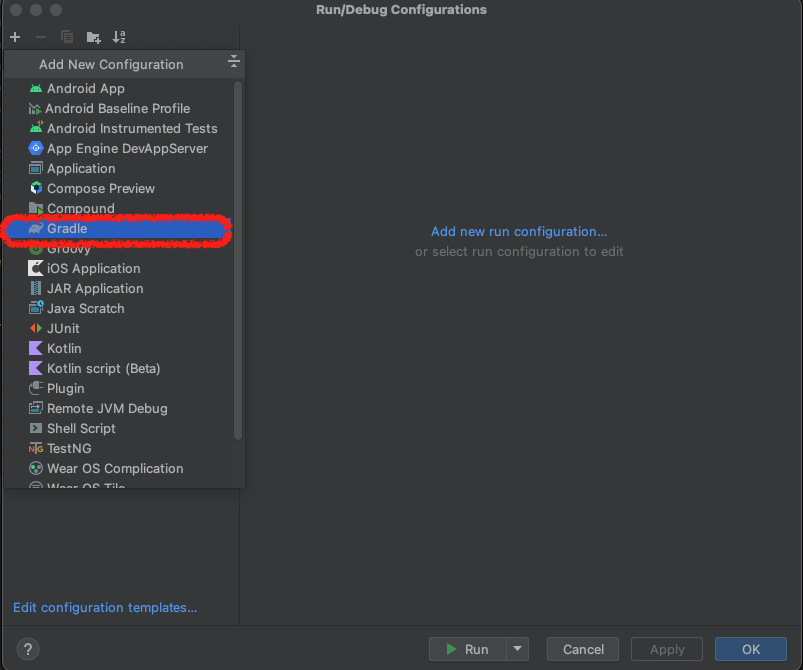Click the Wear OS Complication round icon
Image resolution: width=803 pixels, height=670 pixels.
pos(36,468)
